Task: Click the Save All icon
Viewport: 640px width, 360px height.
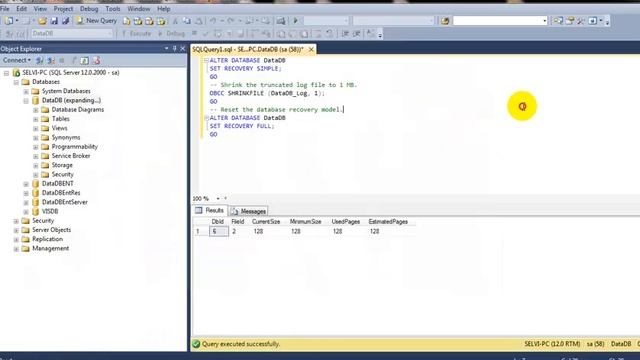Action: tap(65, 21)
